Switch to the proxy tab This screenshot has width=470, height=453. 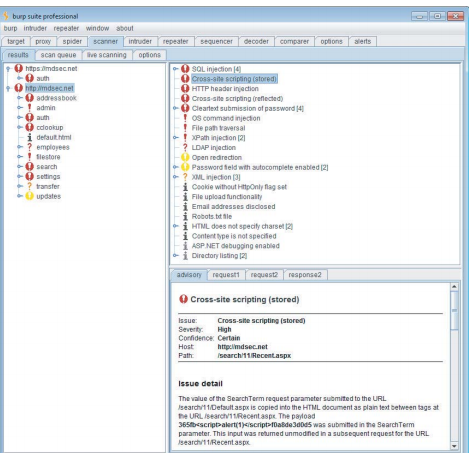tap(43, 41)
